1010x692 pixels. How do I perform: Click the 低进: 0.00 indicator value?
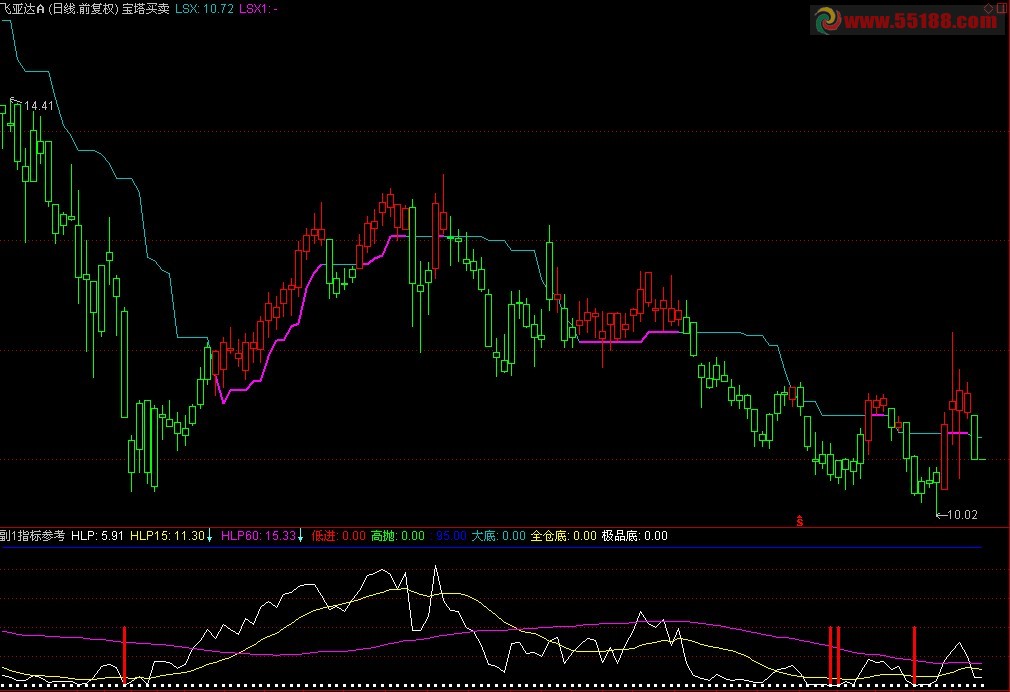(x=339, y=536)
